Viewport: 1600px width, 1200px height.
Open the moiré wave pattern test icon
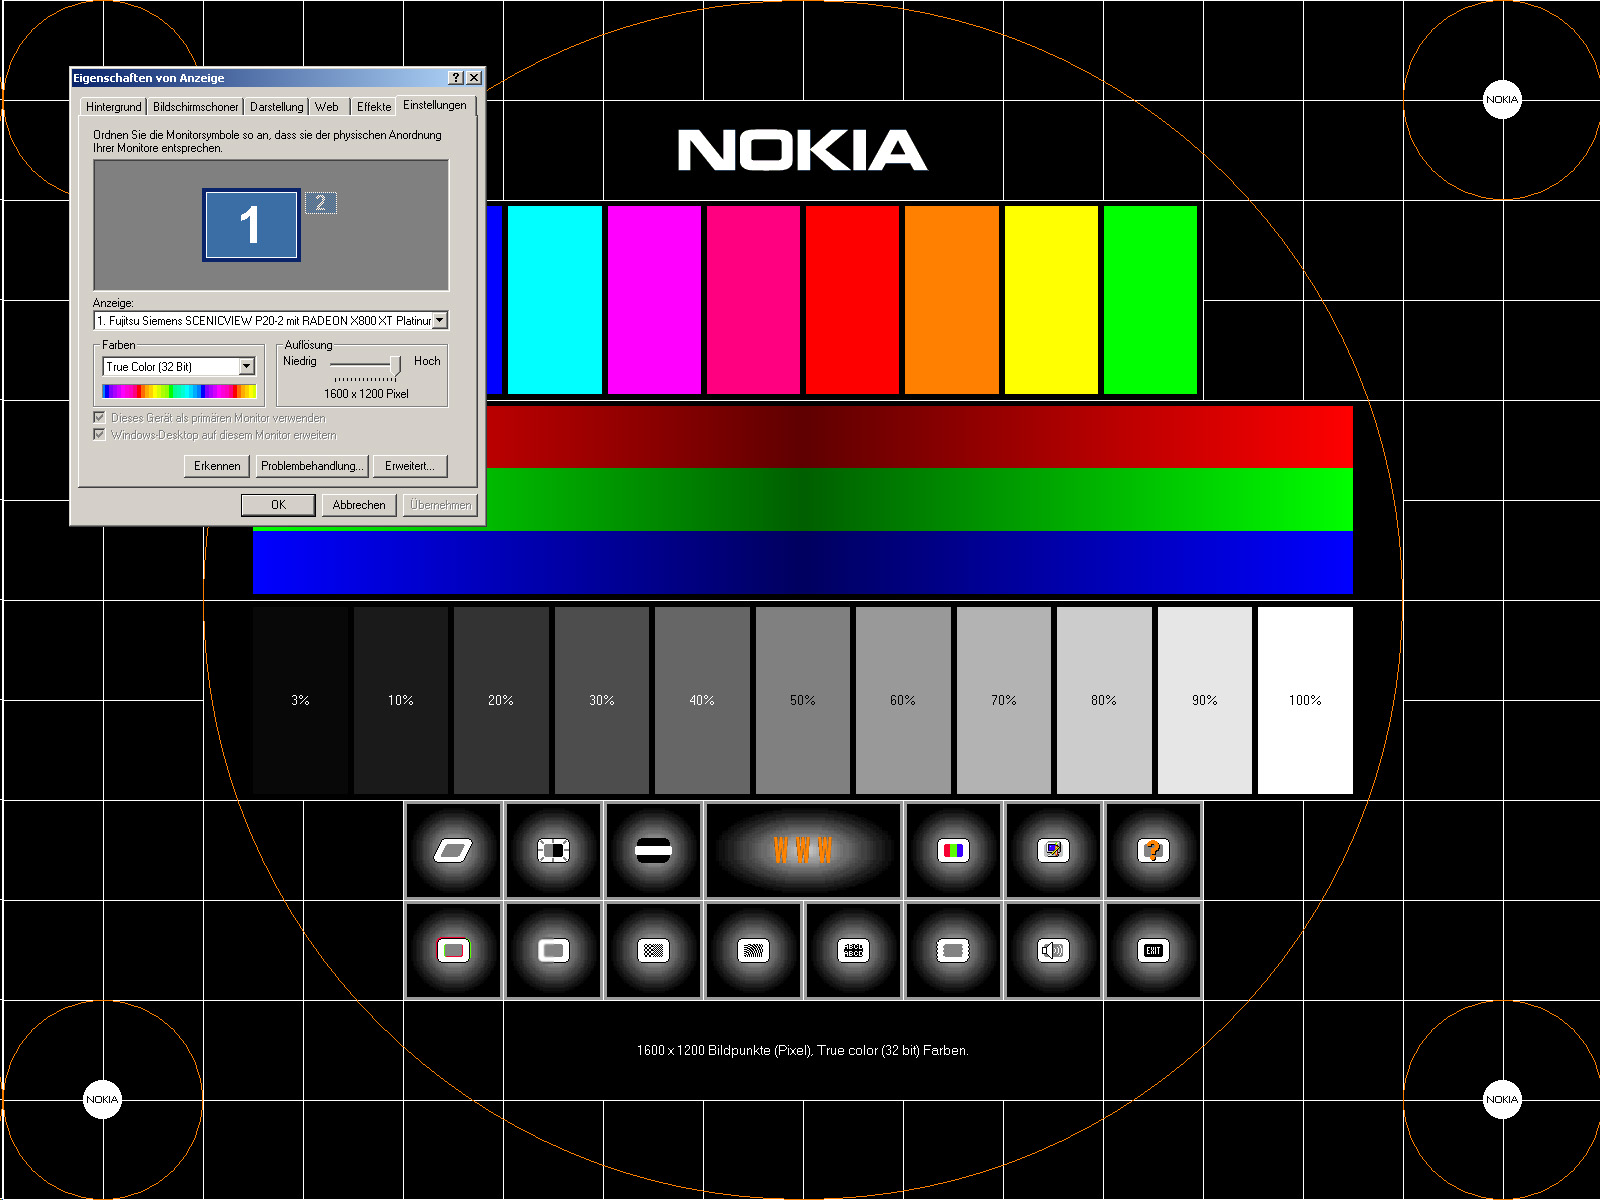click(753, 950)
